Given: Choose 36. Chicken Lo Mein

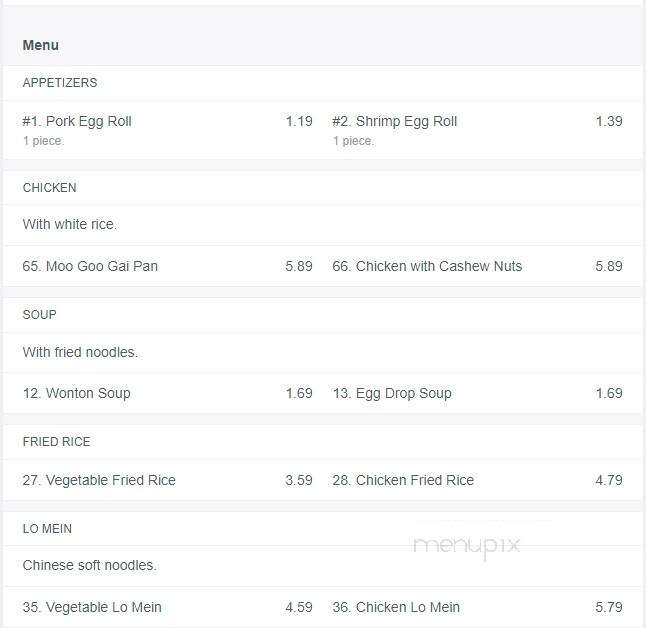Looking at the screenshot, I should coord(396,607).
